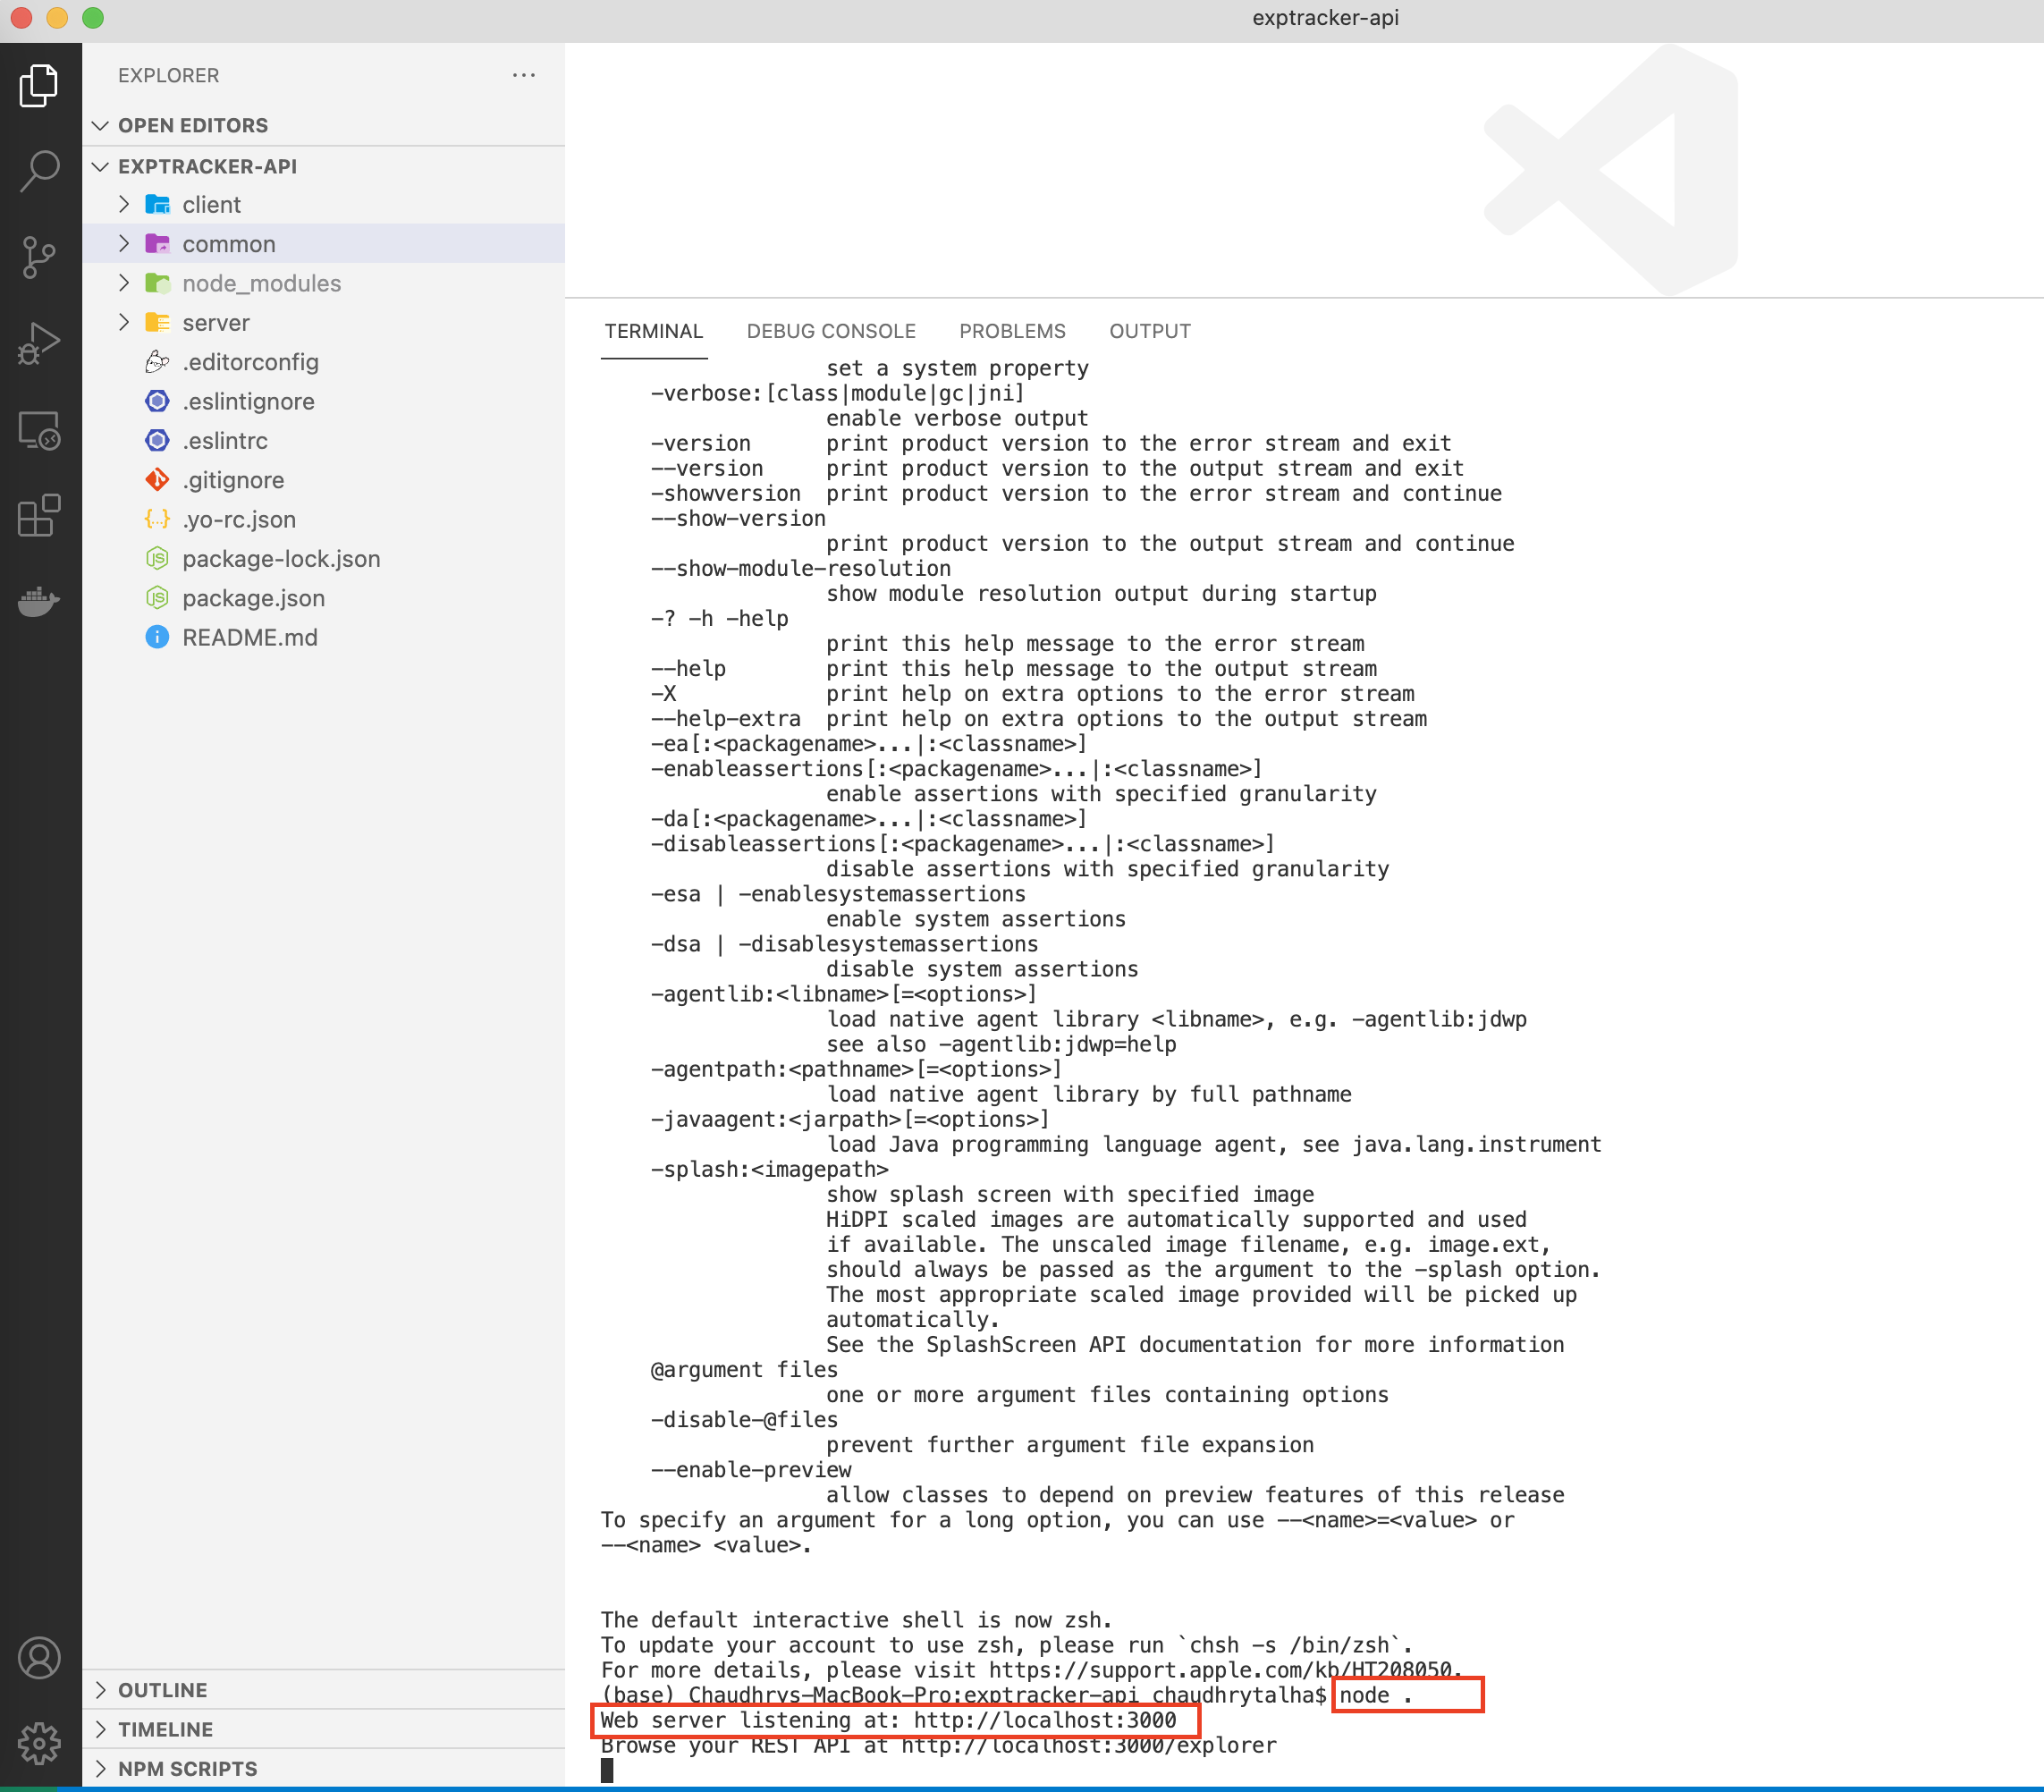
Task: Open package.json file
Action: [x=253, y=598]
